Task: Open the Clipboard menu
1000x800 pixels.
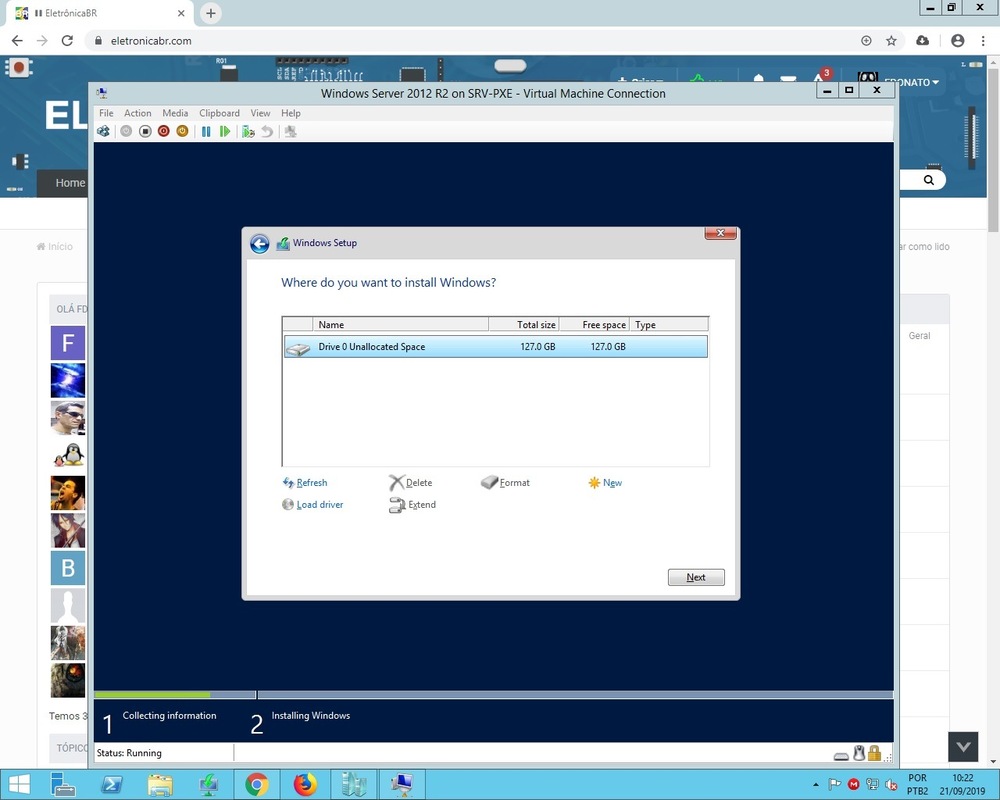Action: pos(219,113)
